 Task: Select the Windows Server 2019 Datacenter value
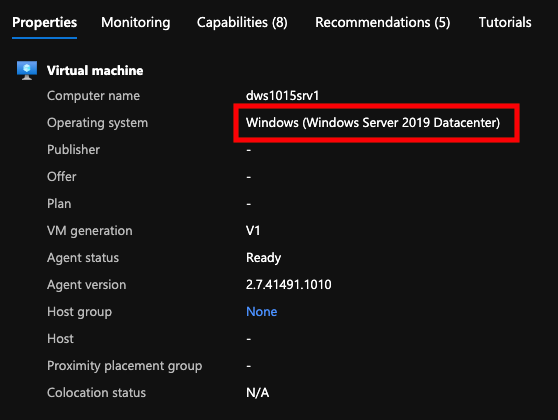(373, 123)
